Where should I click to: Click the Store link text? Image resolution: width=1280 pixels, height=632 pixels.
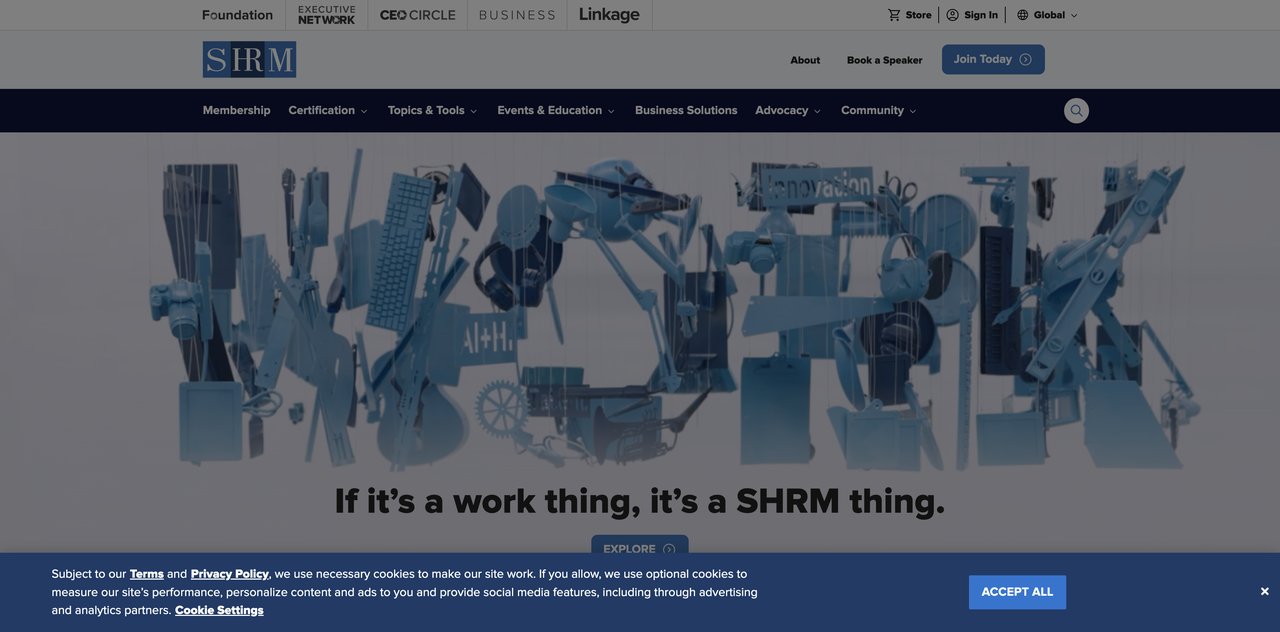918,15
